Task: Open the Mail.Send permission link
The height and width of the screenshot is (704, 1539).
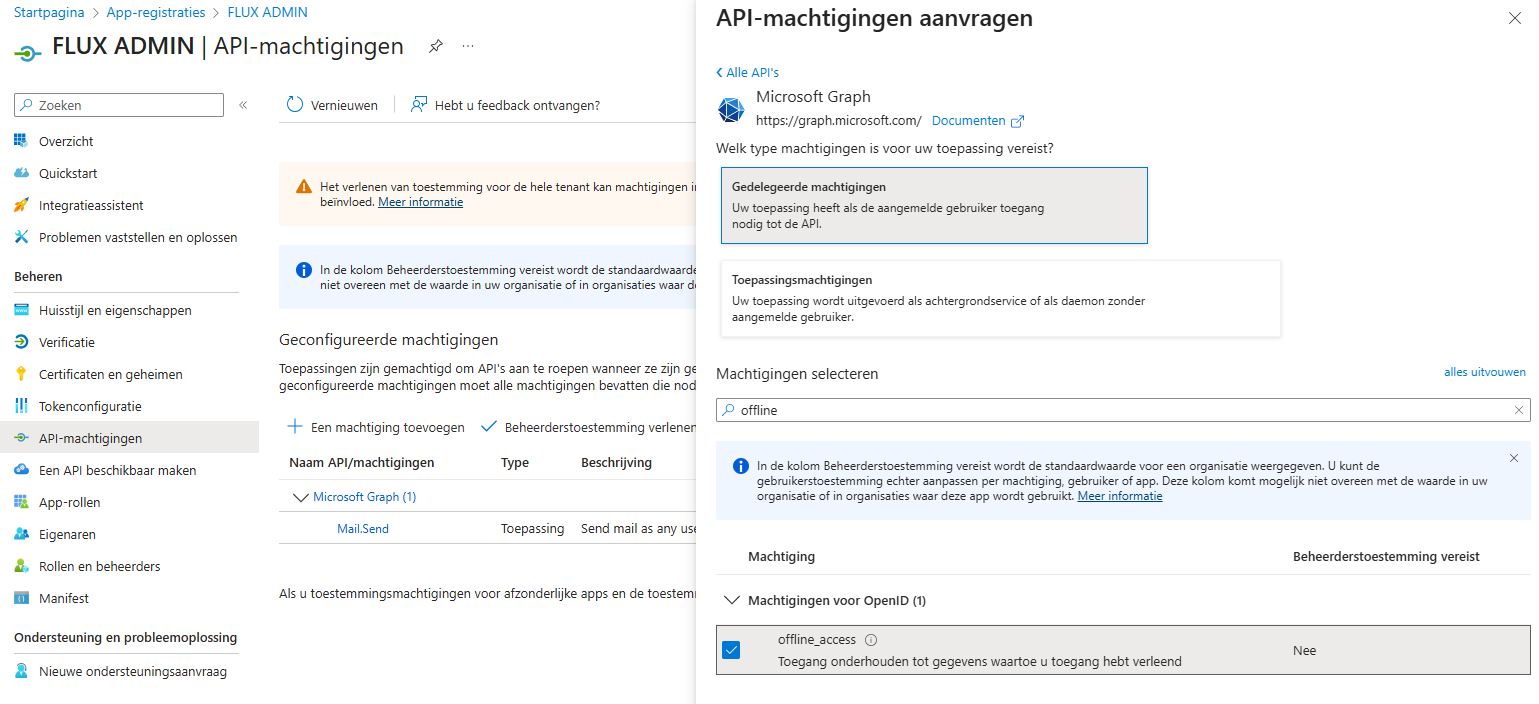Action: pos(363,528)
